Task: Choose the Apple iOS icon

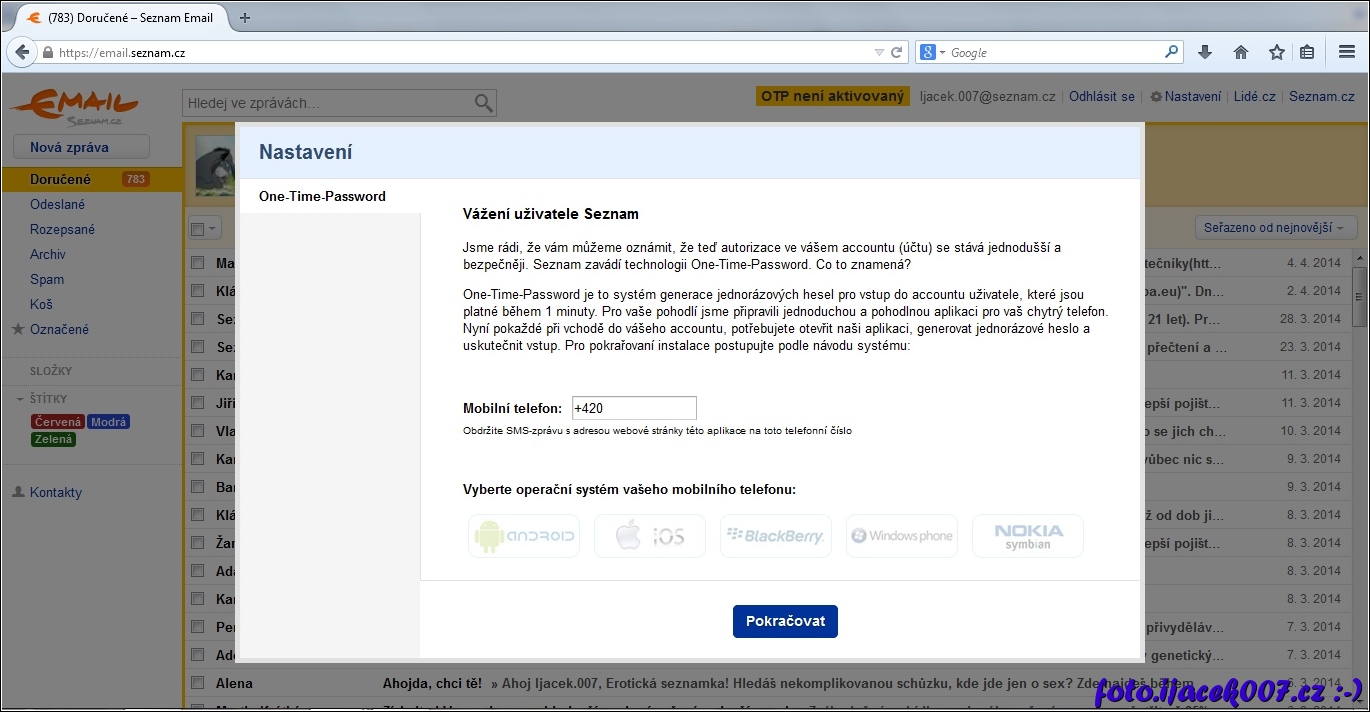Action: pos(649,536)
